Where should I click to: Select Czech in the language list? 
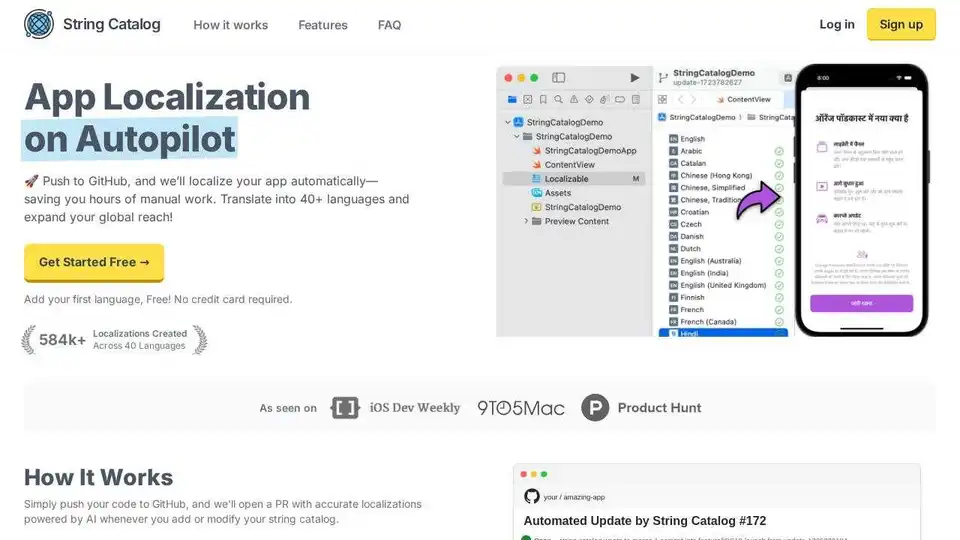[685, 224]
